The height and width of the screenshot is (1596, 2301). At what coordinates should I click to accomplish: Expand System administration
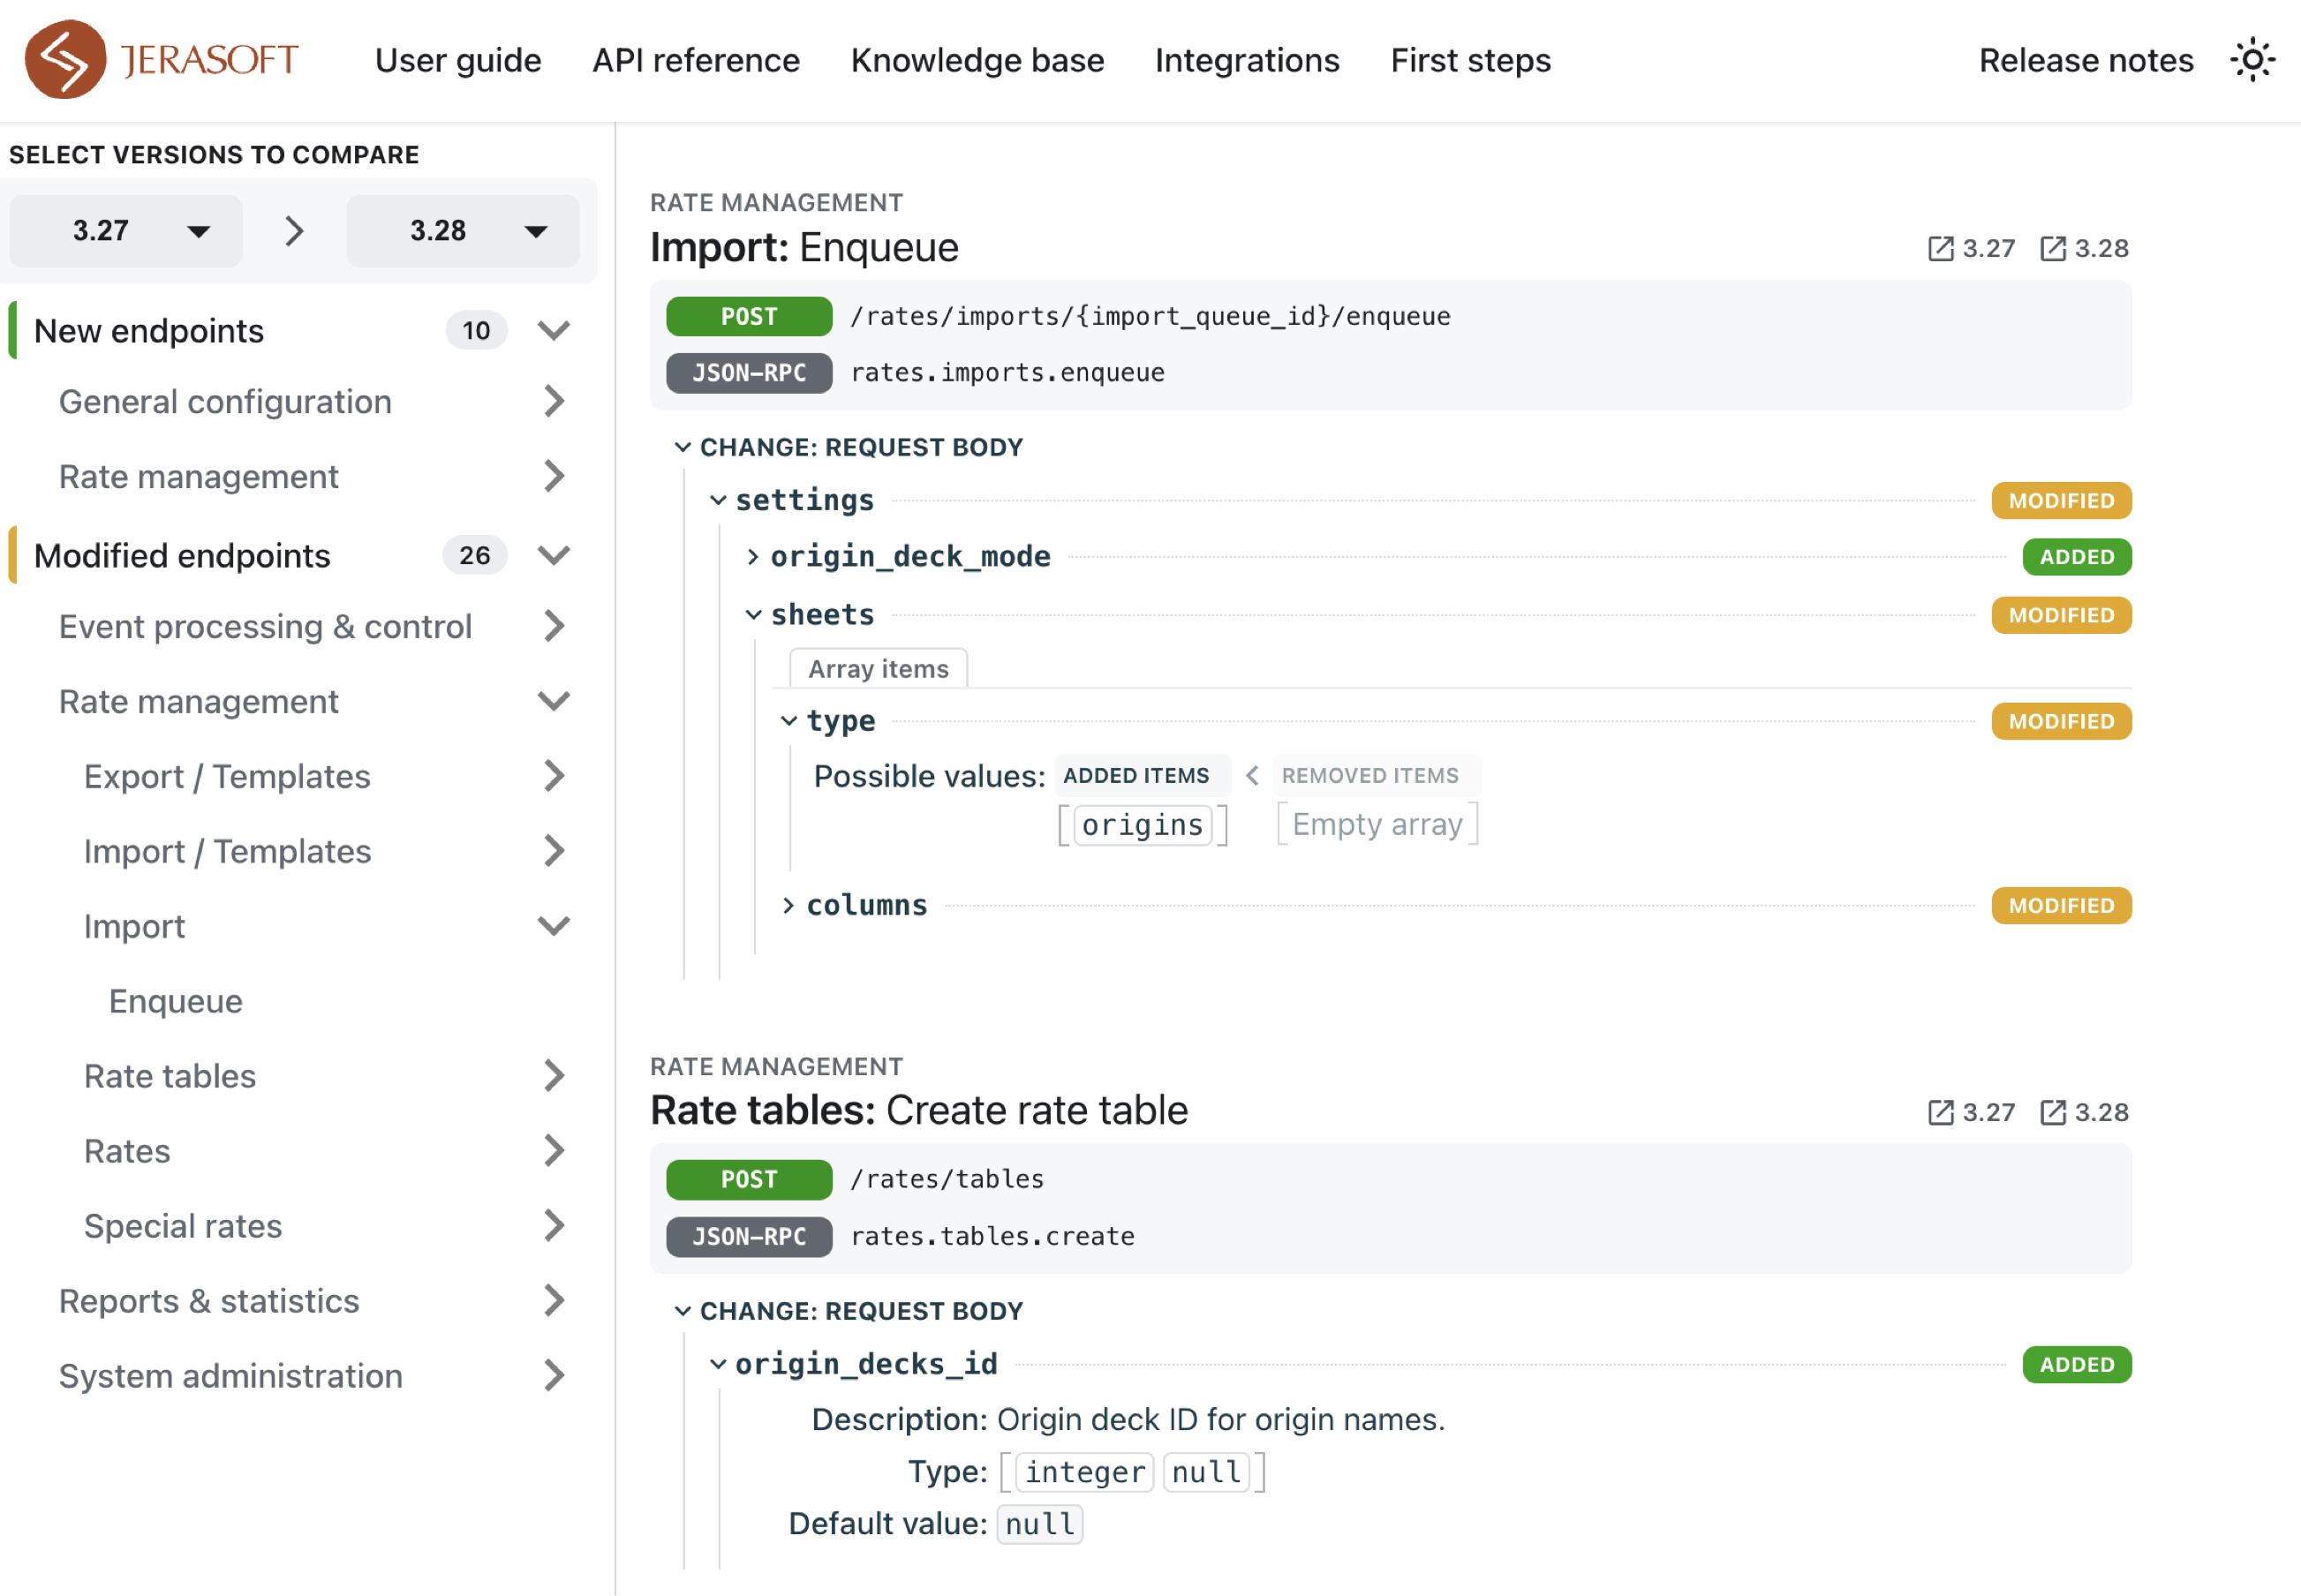coord(554,1376)
